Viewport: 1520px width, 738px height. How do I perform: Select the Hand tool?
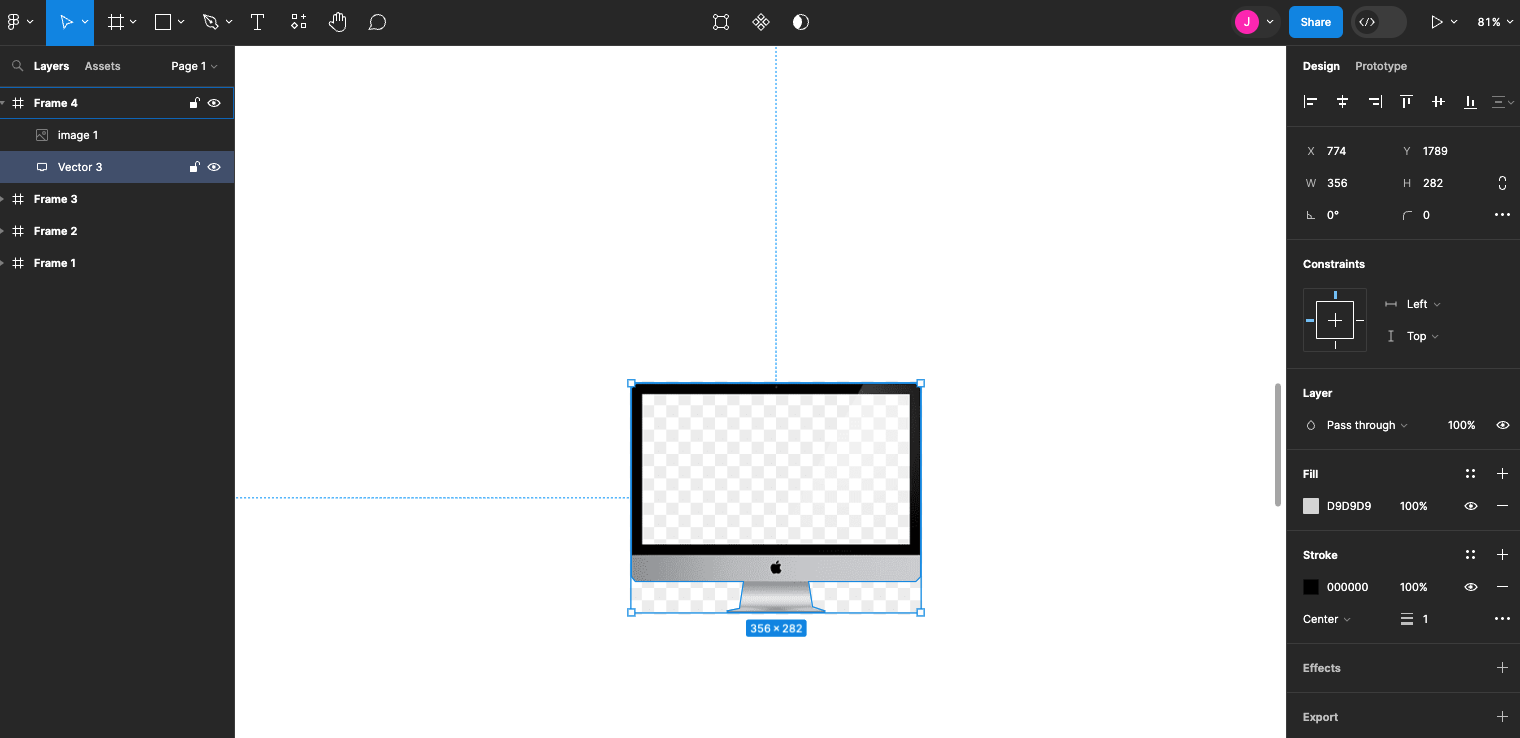point(338,22)
